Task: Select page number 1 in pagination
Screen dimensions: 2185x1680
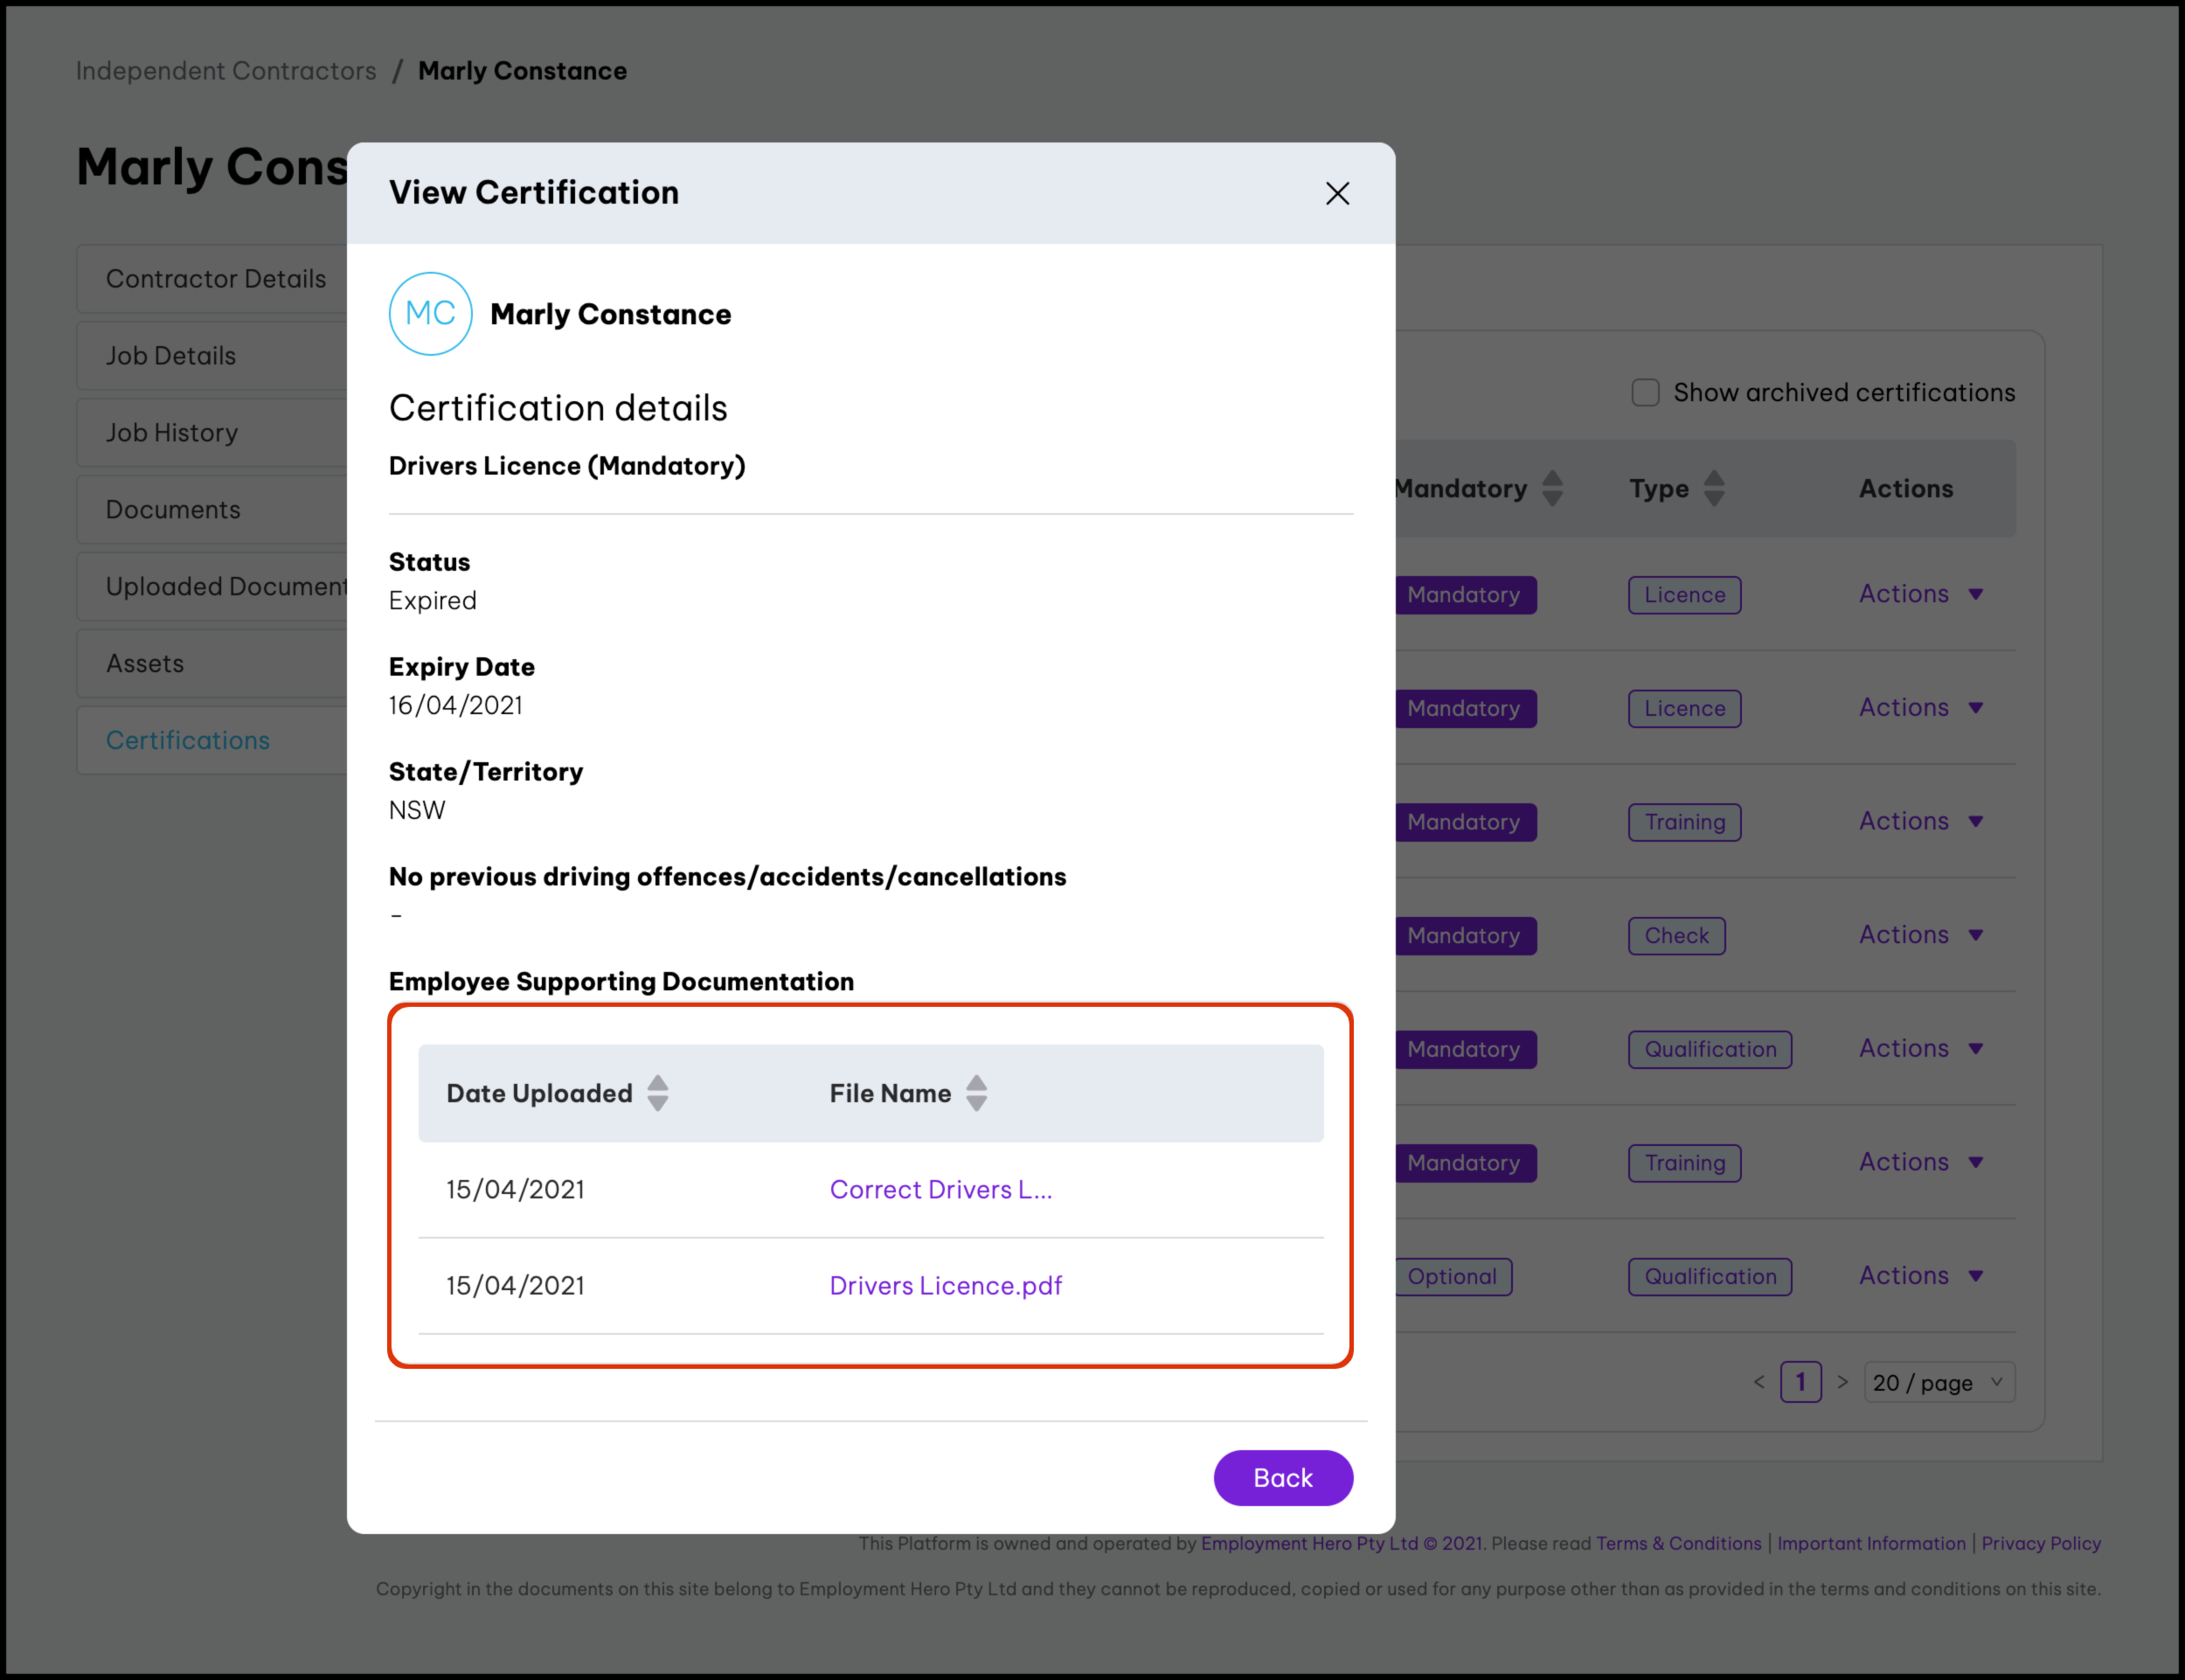Action: (1800, 1382)
